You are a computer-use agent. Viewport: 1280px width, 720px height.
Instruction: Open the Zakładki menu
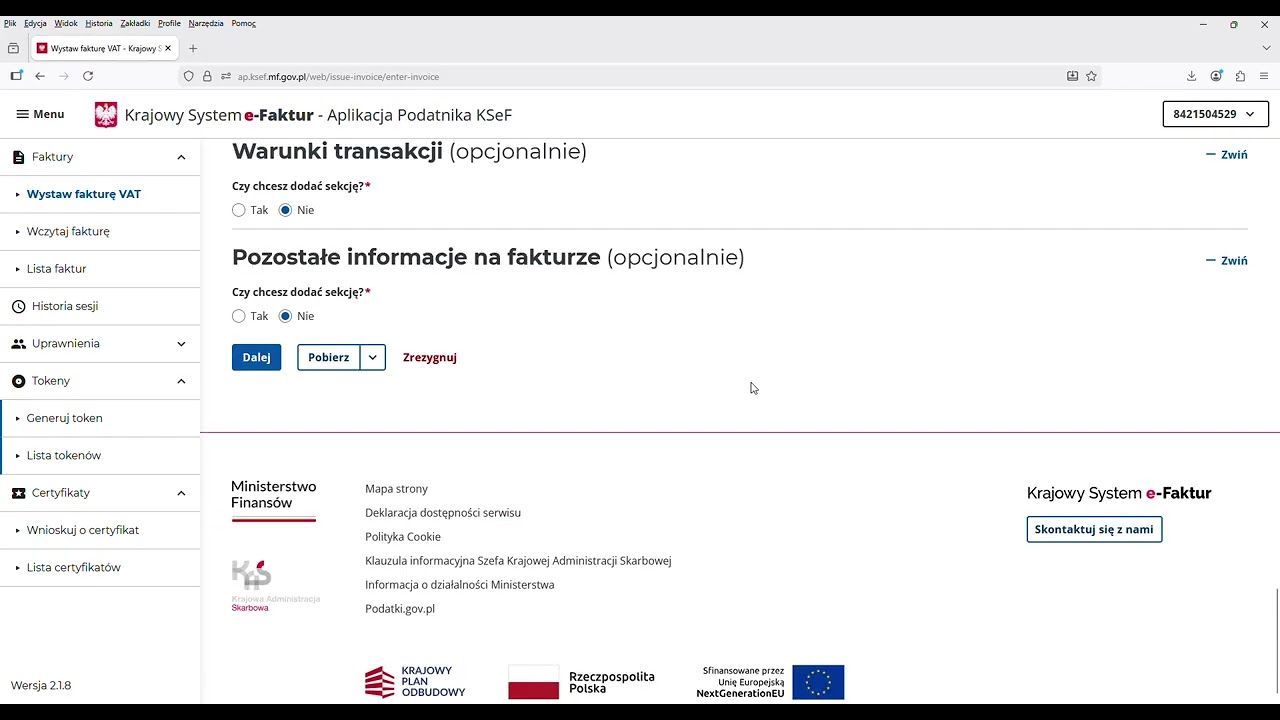click(x=135, y=23)
